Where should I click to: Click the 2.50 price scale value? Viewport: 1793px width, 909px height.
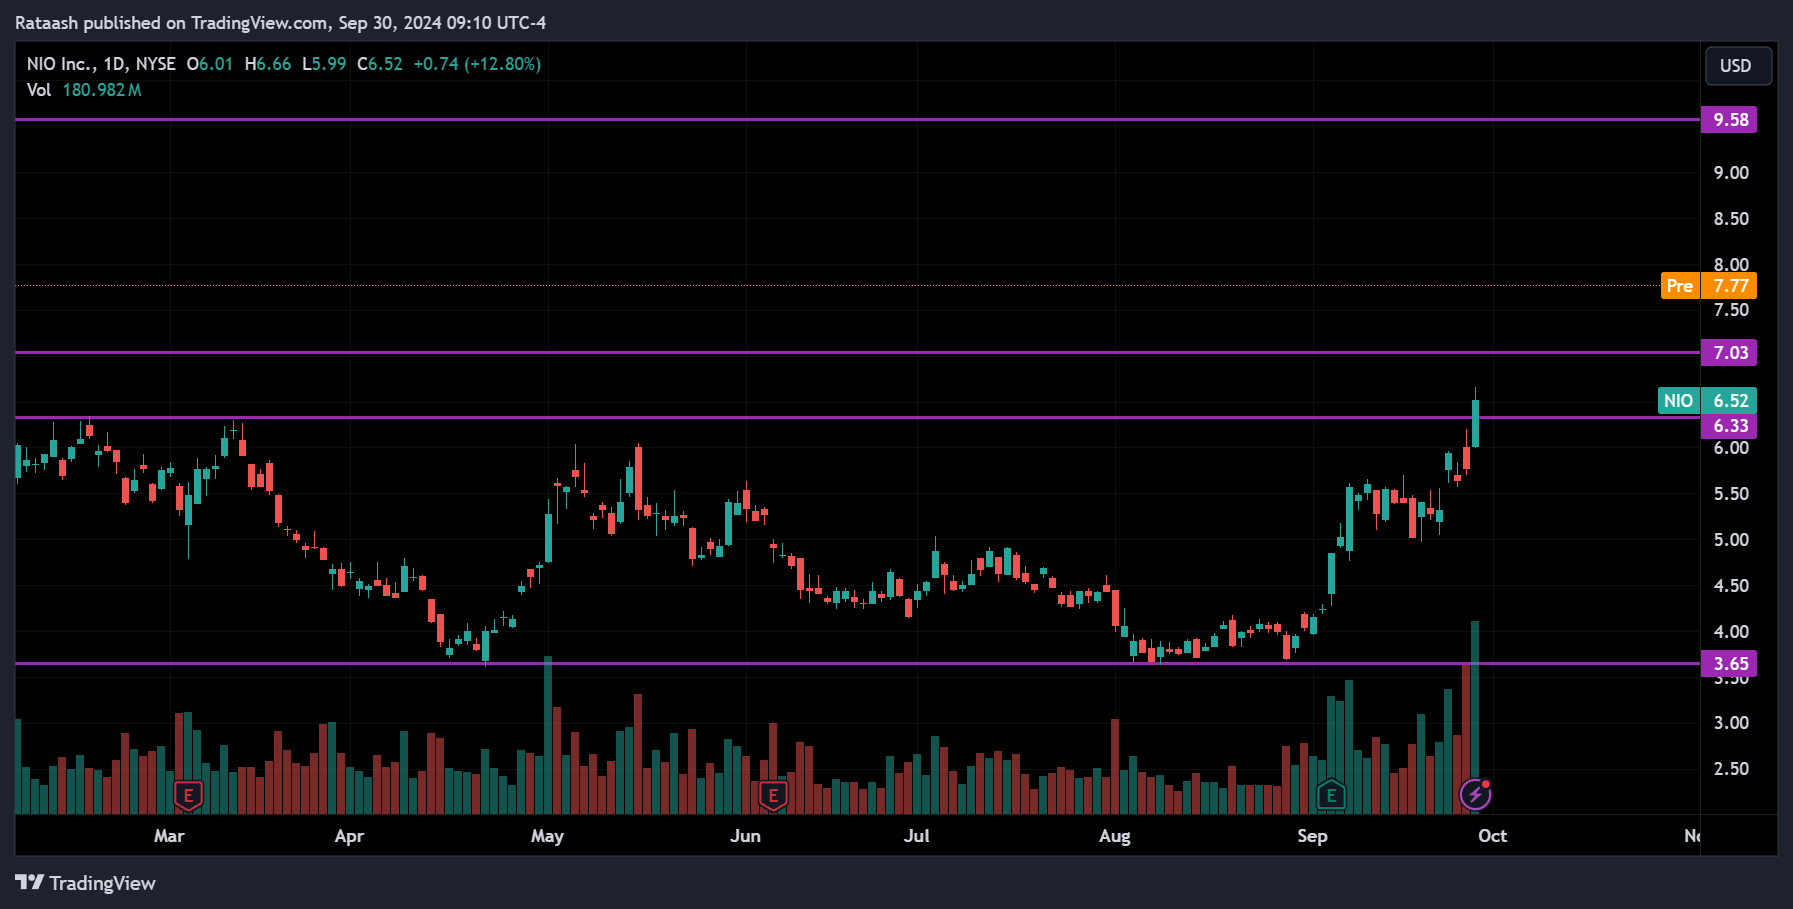click(1731, 769)
